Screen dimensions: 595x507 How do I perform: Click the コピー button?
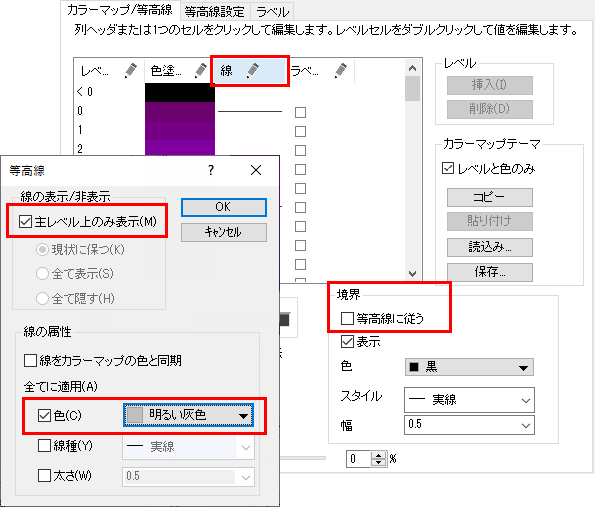click(490, 197)
